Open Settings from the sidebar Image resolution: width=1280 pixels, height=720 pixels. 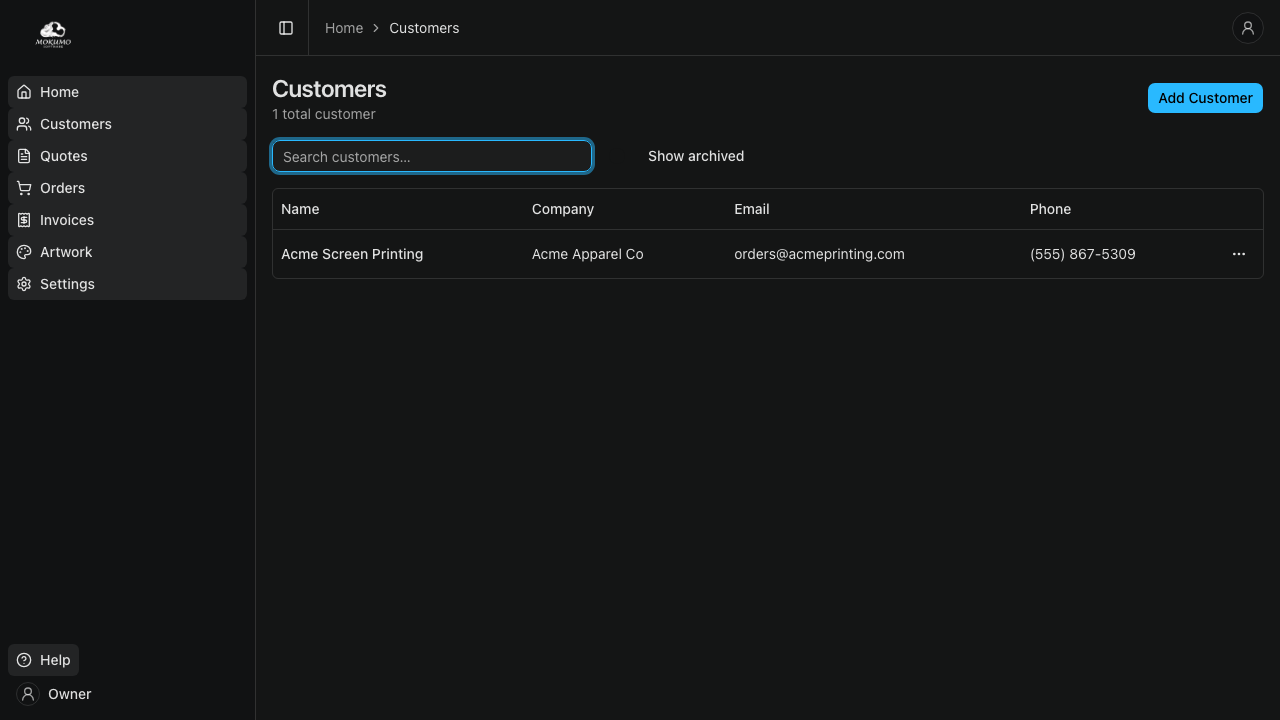(67, 284)
